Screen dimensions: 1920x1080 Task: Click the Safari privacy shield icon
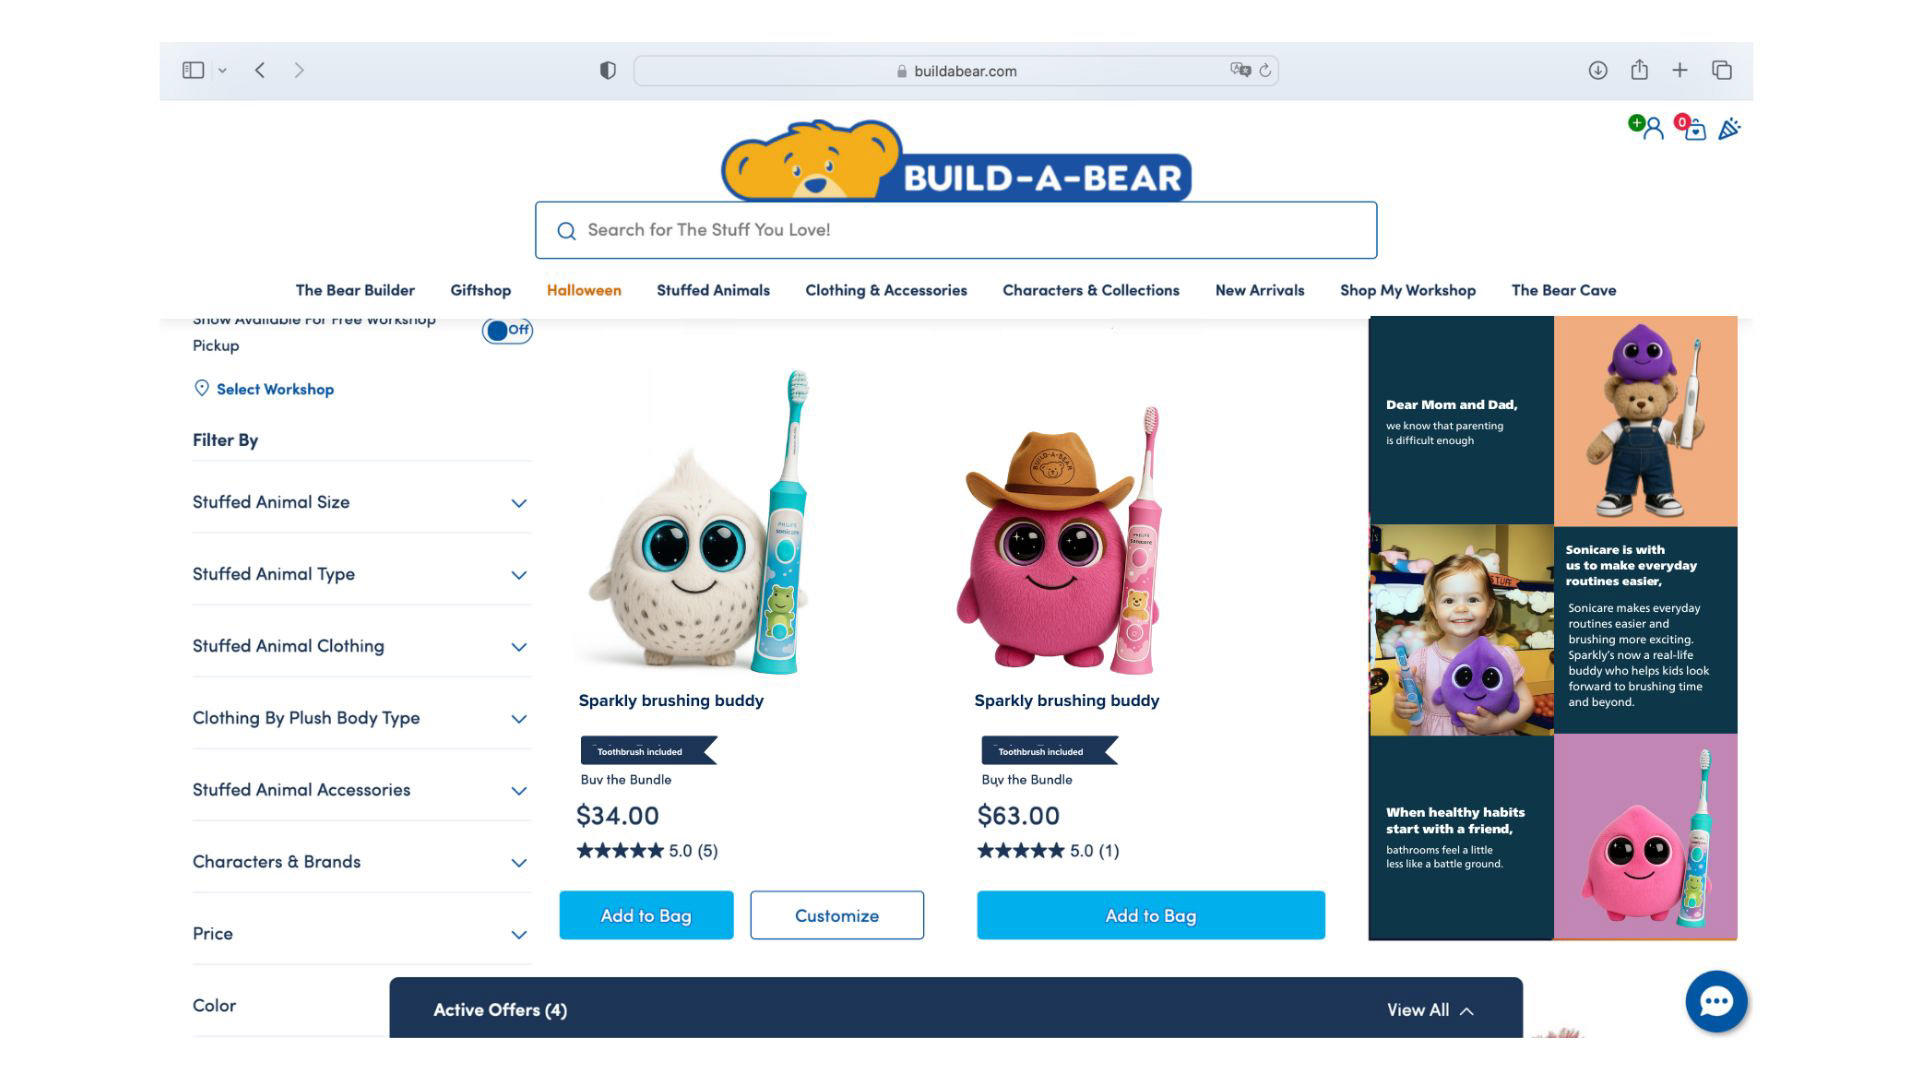point(607,70)
